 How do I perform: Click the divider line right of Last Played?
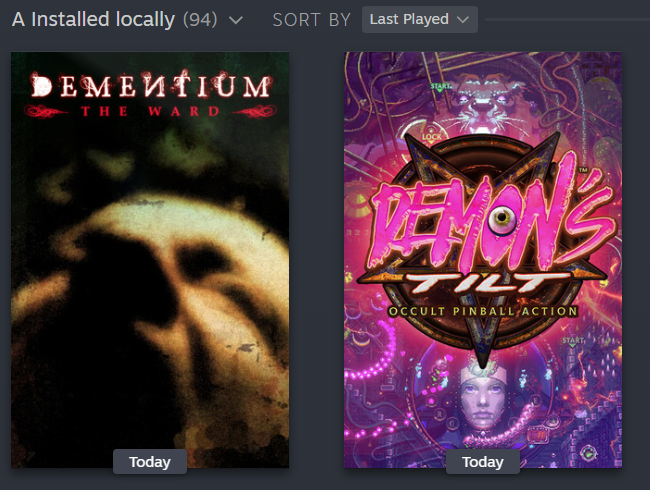click(x=567, y=19)
